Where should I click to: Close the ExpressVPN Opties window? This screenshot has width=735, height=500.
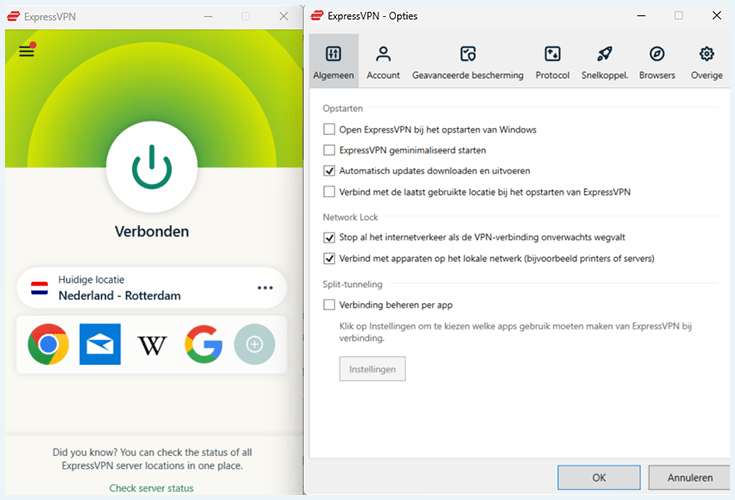click(717, 15)
